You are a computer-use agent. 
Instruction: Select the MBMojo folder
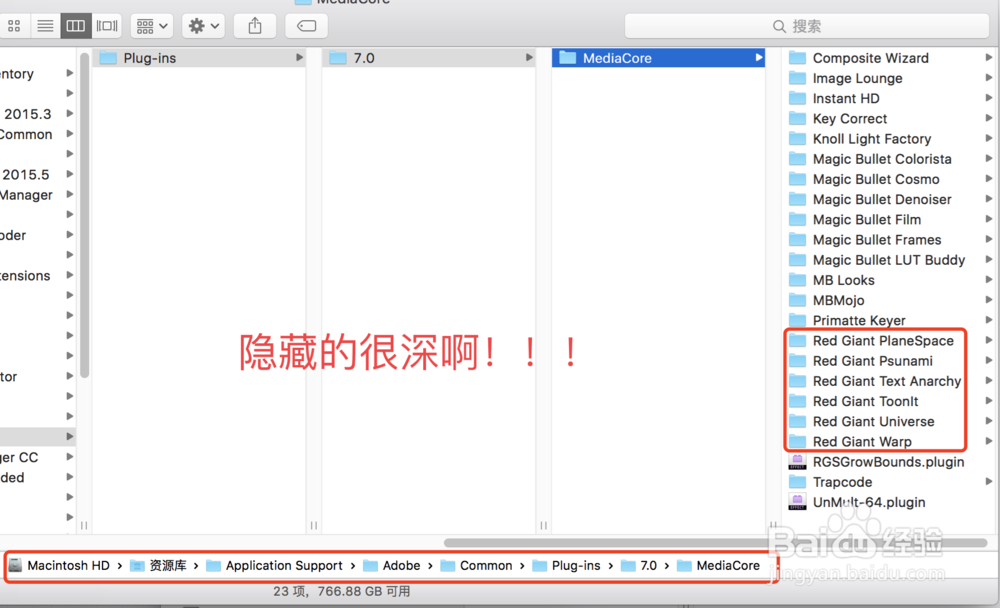(x=890, y=300)
